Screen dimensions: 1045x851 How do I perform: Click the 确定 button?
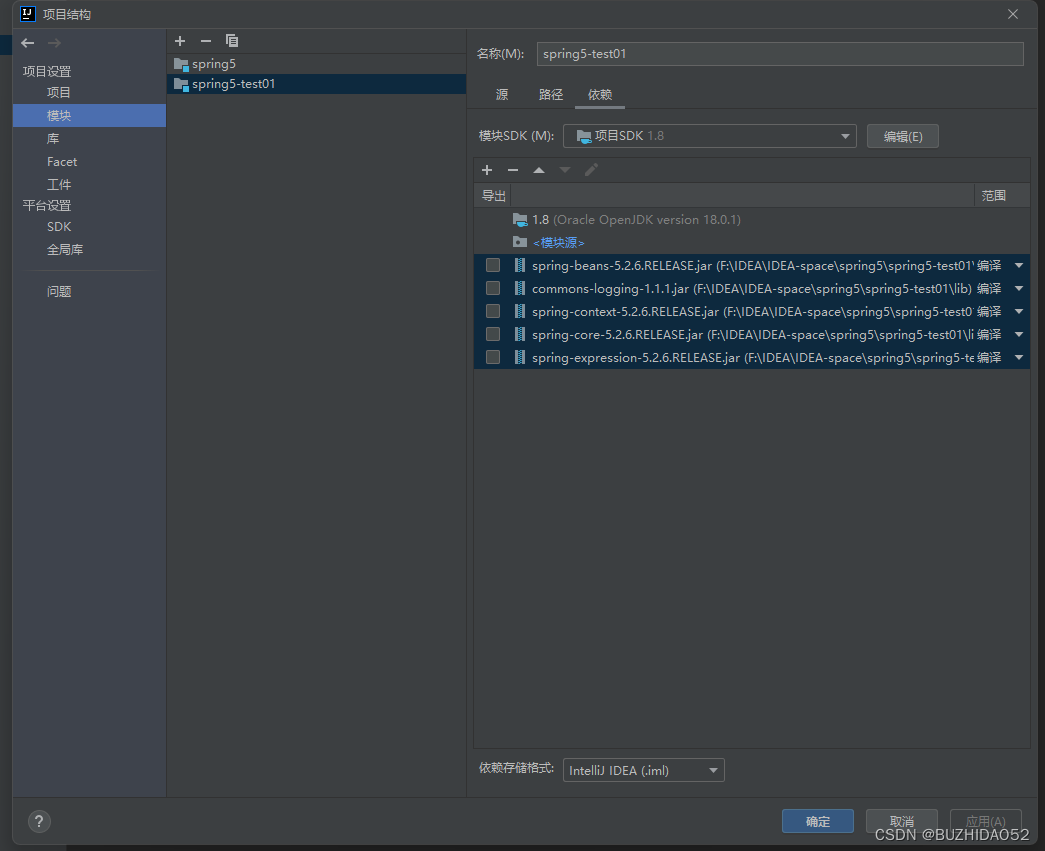click(x=818, y=822)
